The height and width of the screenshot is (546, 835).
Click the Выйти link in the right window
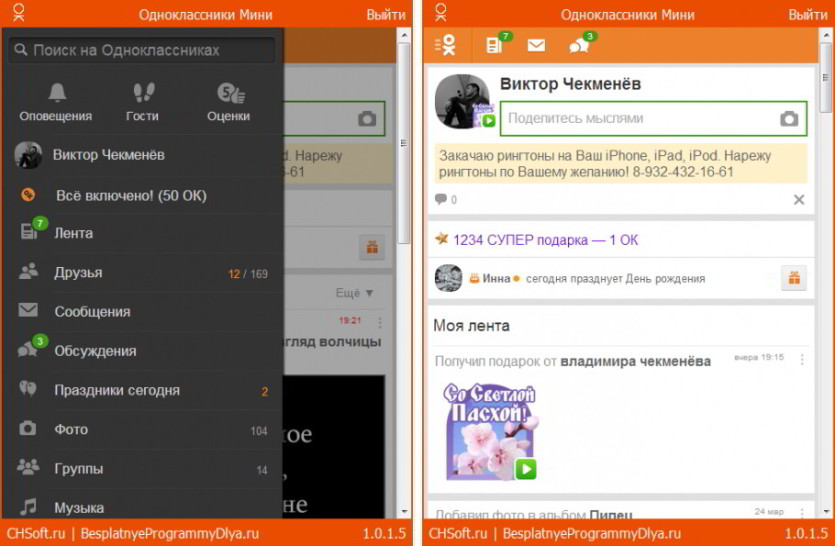pos(808,15)
